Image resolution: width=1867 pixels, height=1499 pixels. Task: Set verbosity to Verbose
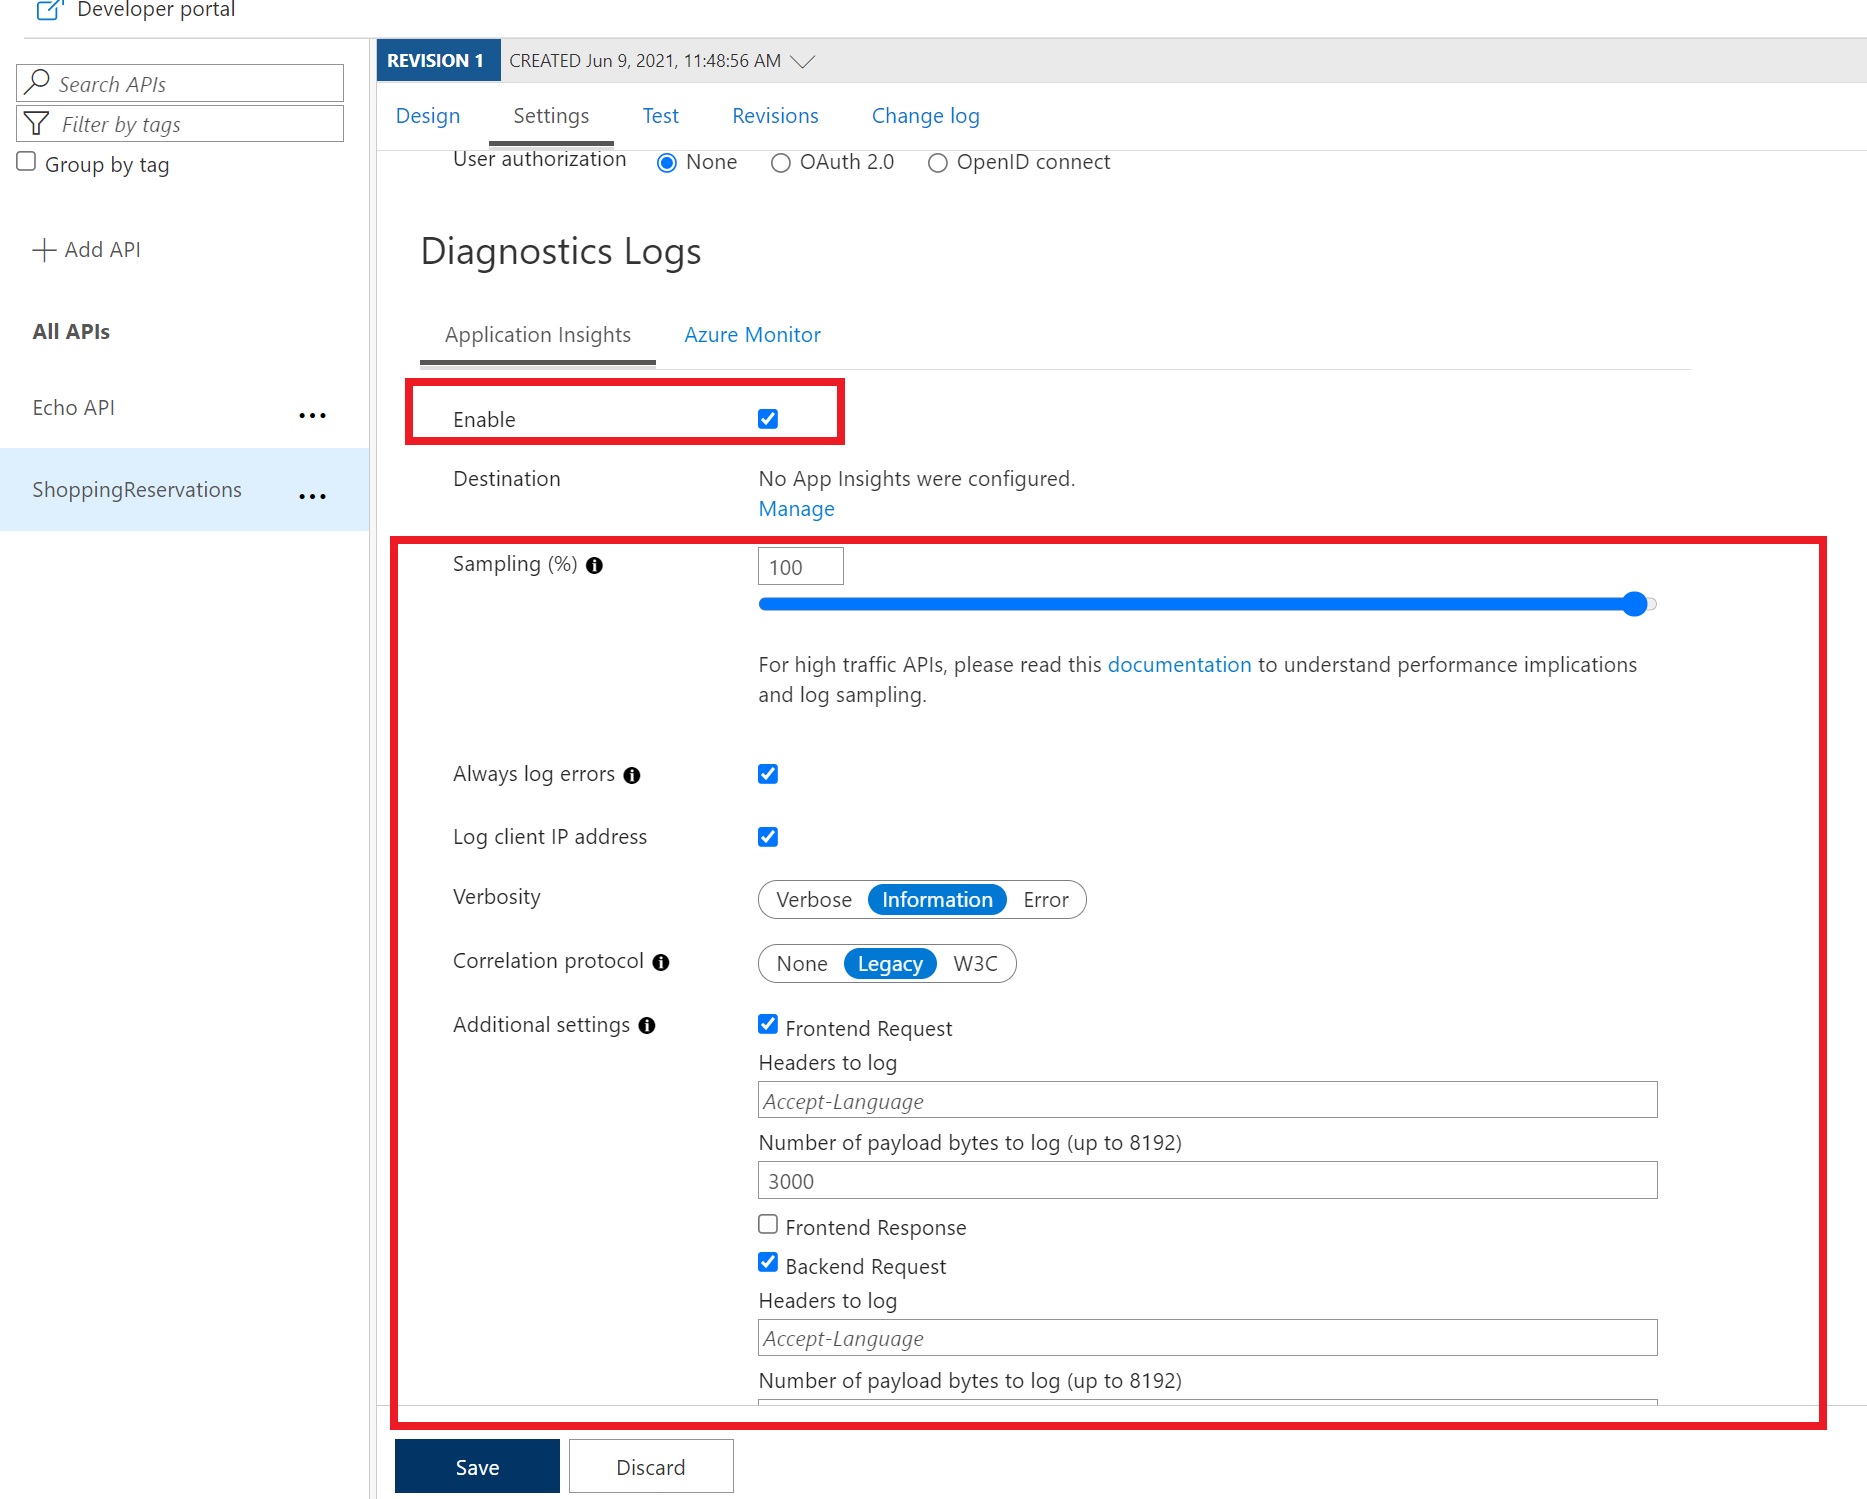[813, 900]
